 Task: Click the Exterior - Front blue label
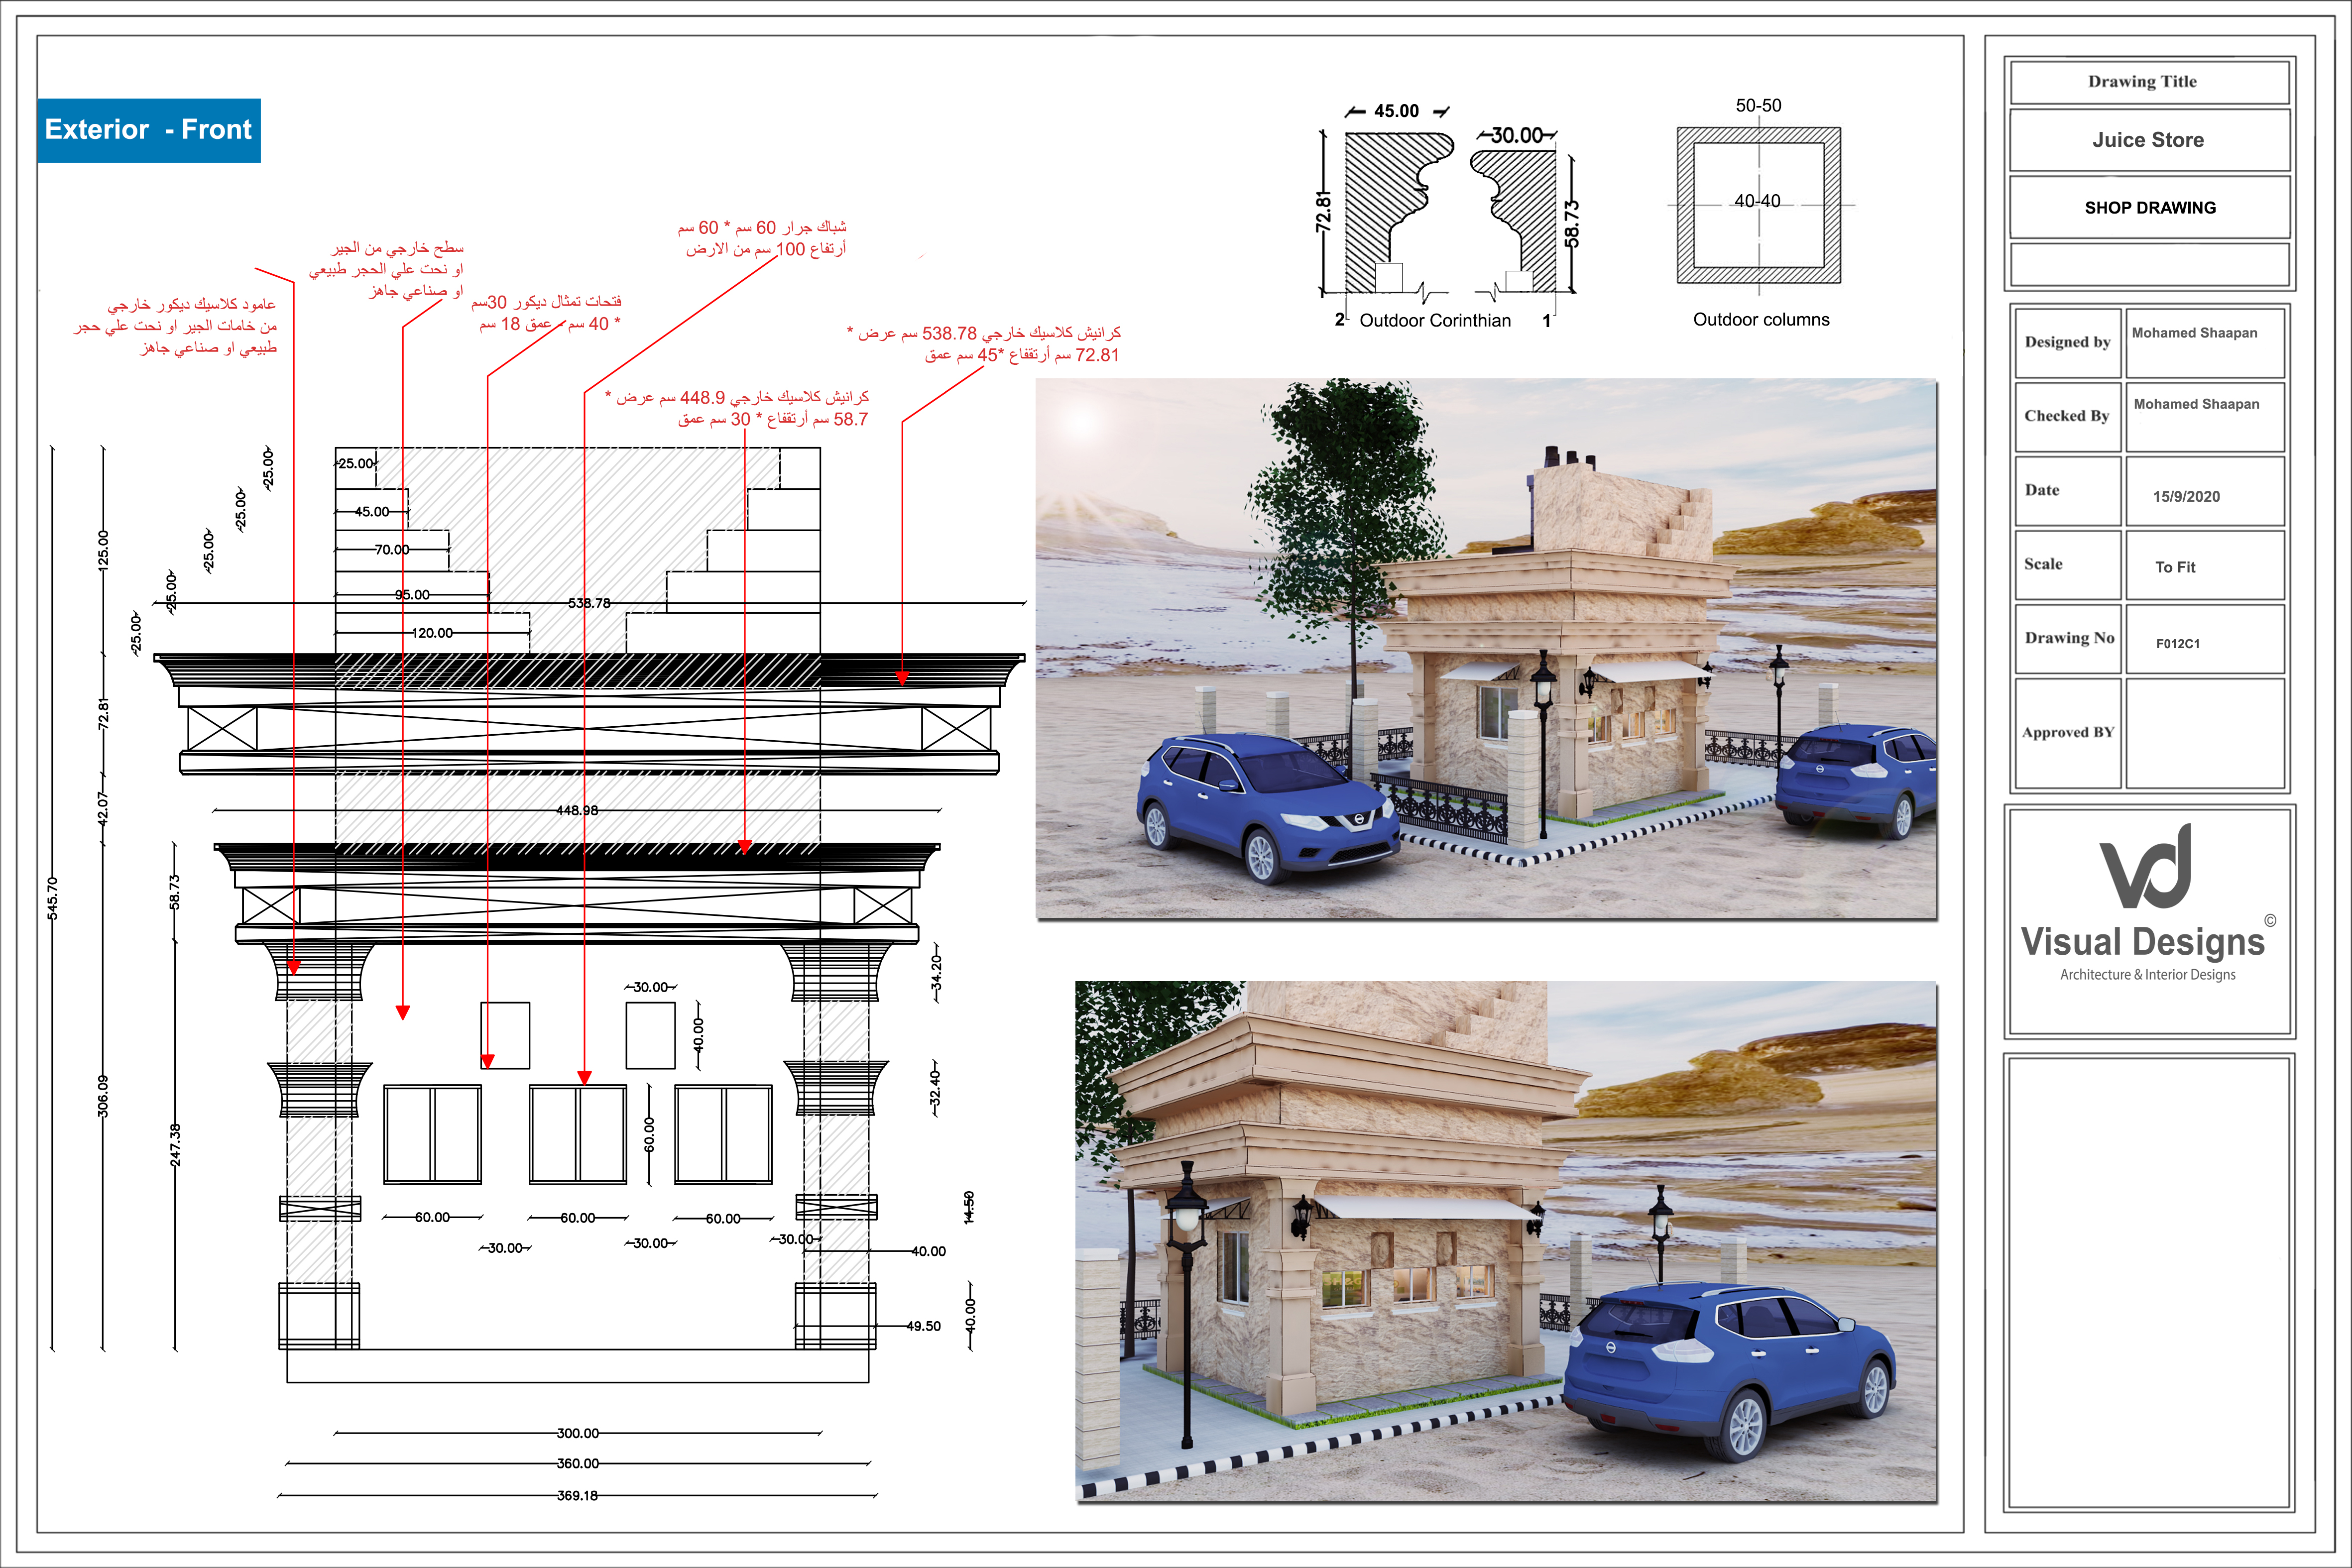pos(149,130)
